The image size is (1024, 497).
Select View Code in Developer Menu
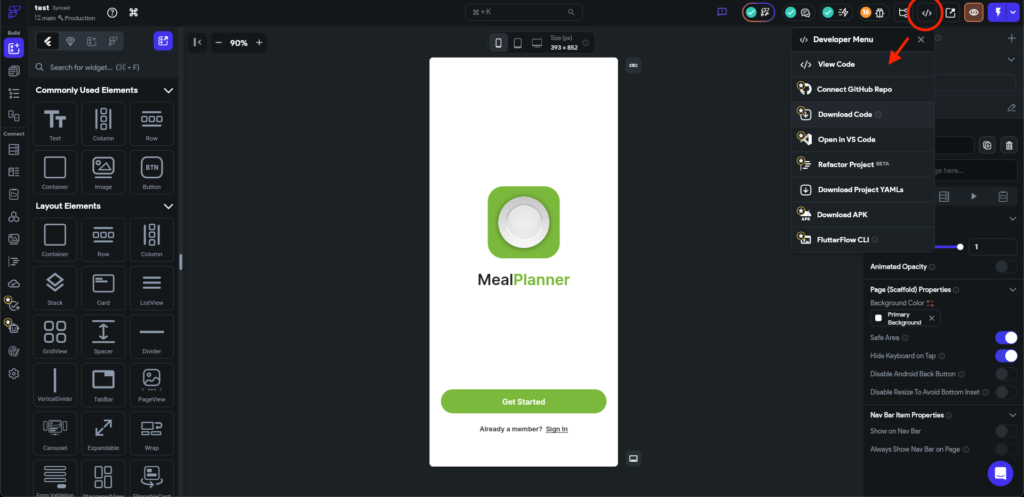tap(836, 64)
